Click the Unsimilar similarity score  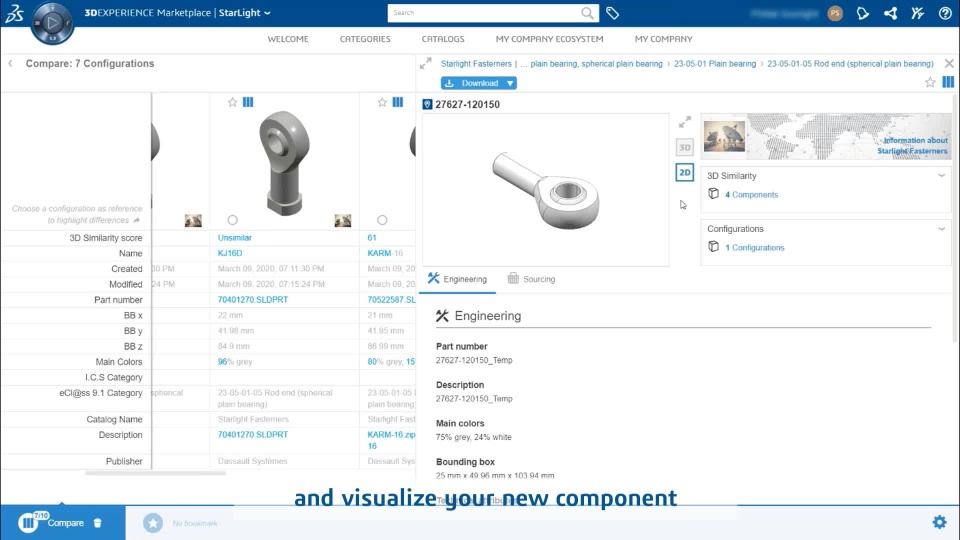pos(234,238)
